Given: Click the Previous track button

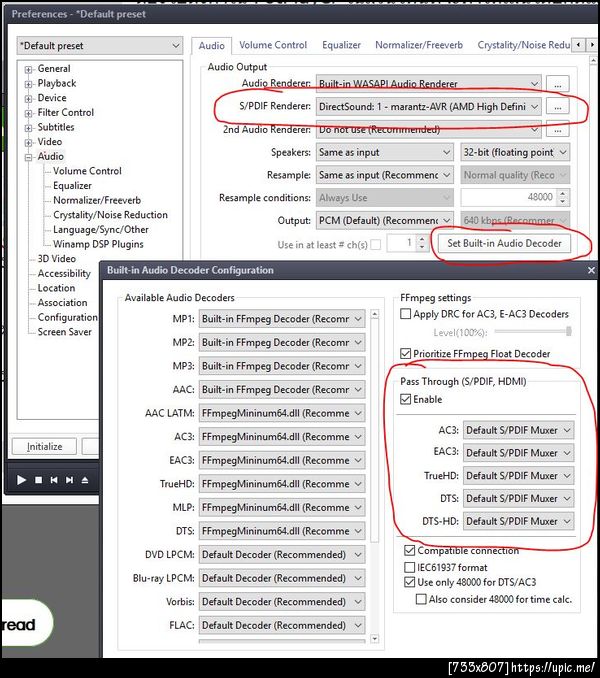Looking at the screenshot, I should pos(54,480).
